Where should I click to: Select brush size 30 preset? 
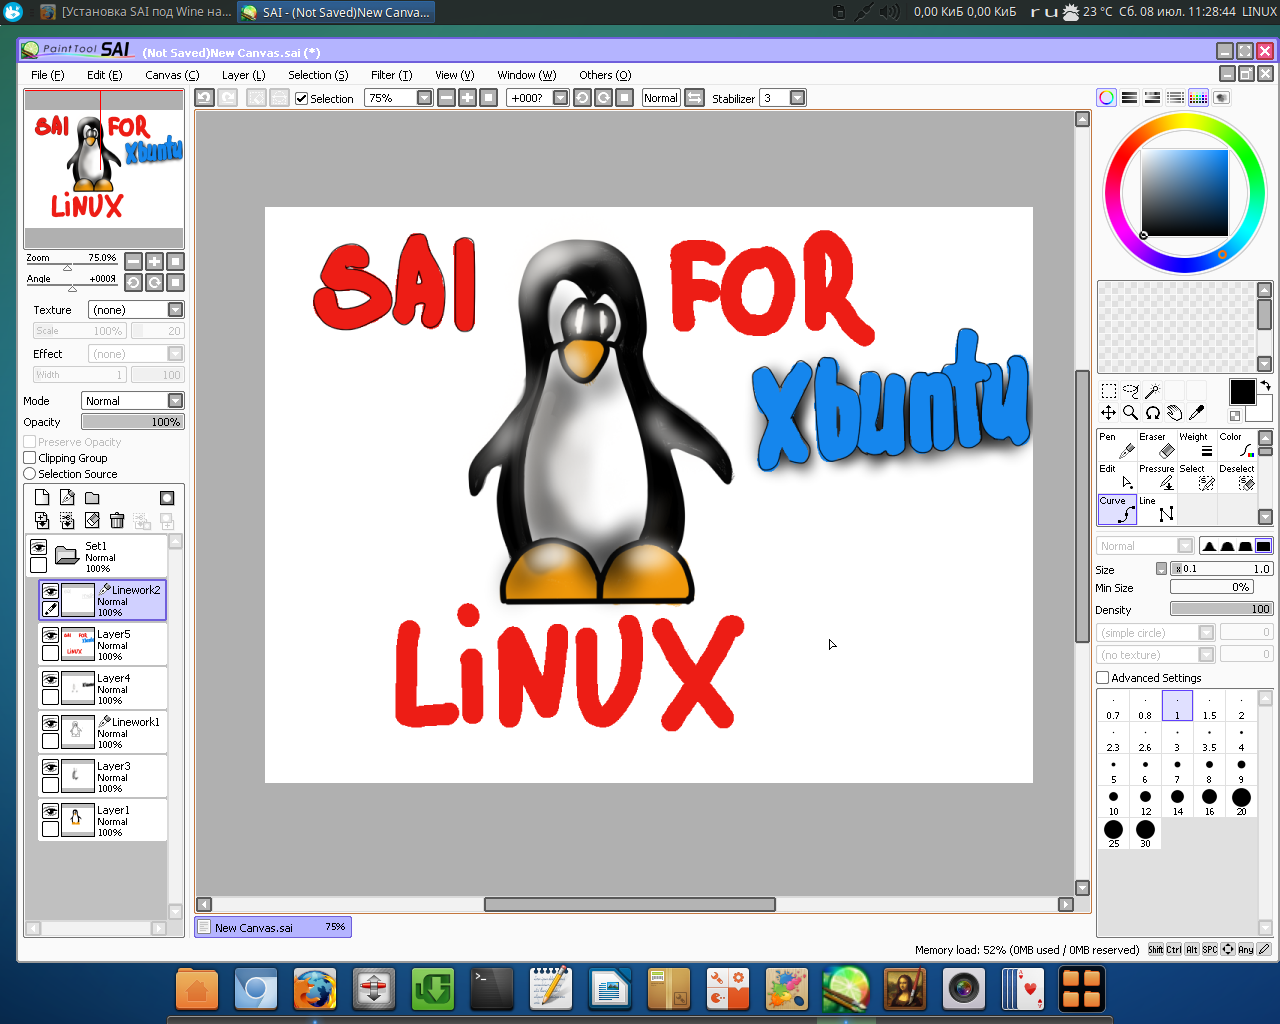pyautogui.click(x=1145, y=833)
